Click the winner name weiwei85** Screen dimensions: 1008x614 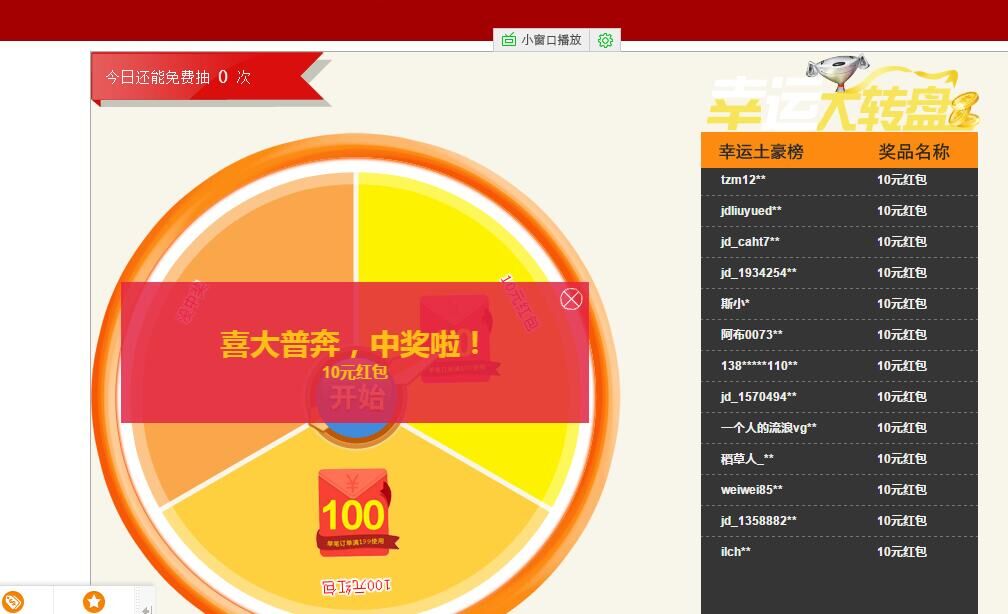752,489
